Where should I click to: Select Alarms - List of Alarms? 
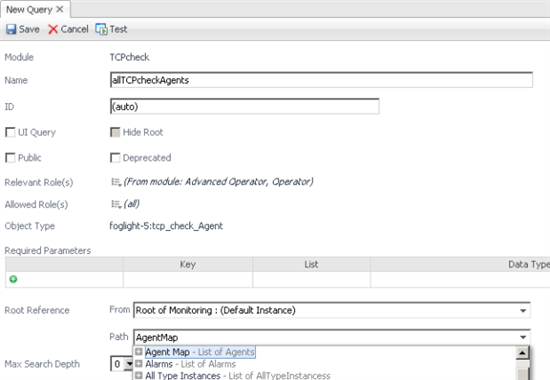tap(190, 364)
